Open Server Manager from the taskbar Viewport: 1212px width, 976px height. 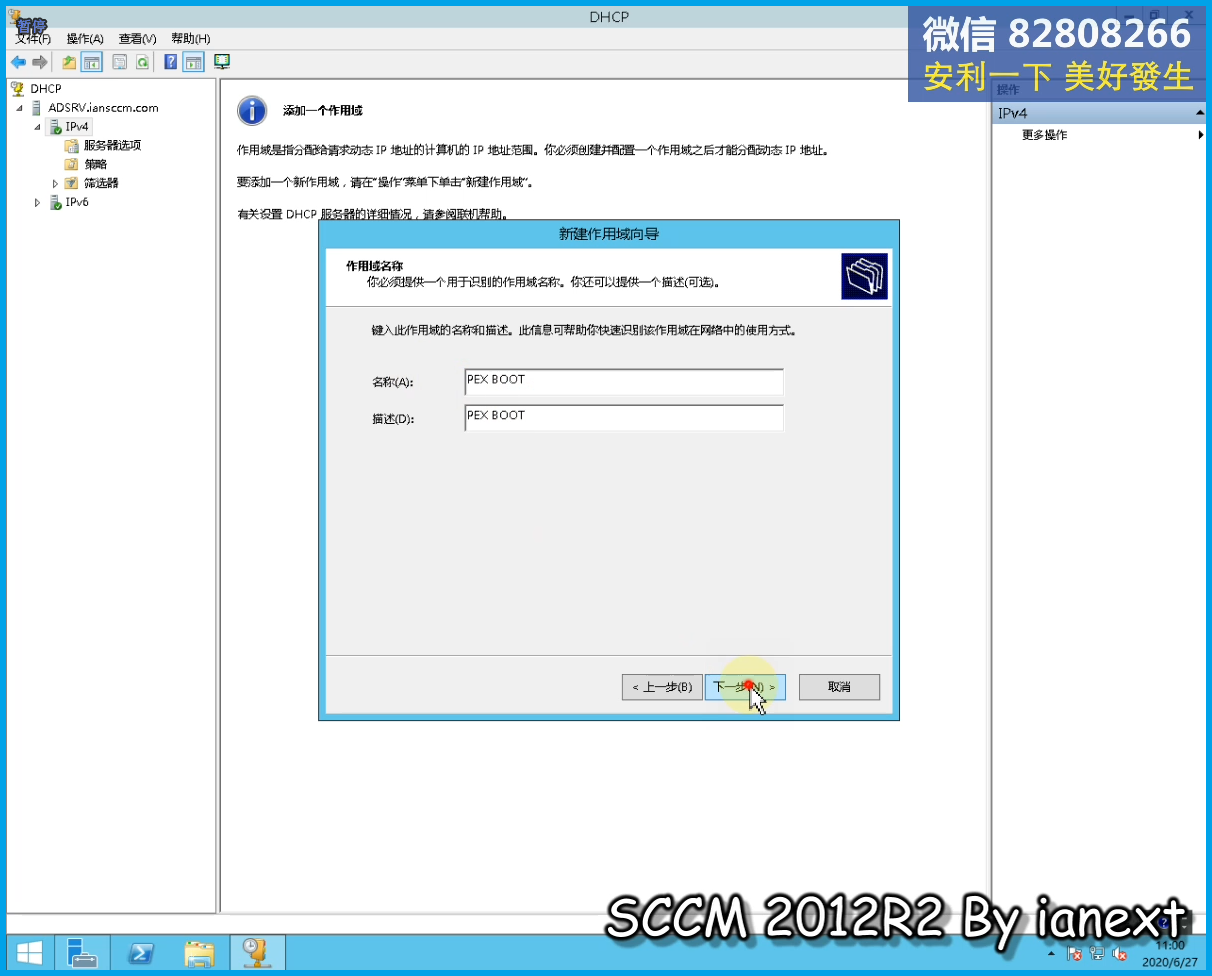[x=82, y=953]
